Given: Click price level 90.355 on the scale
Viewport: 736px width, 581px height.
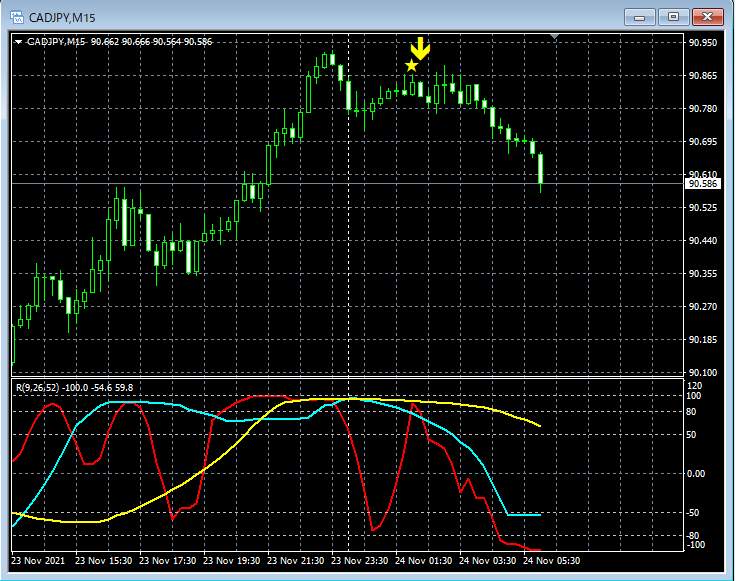Looking at the screenshot, I should click(x=703, y=274).
